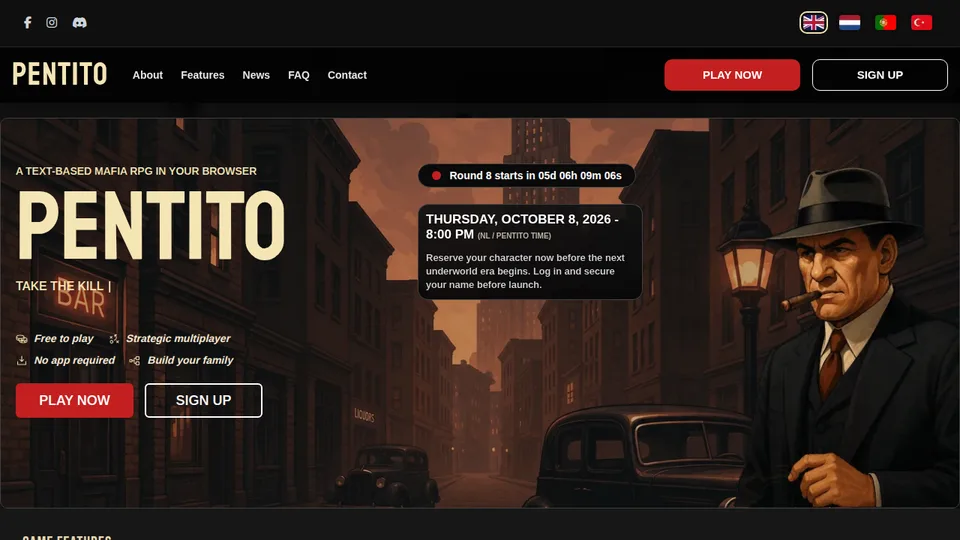The width and height of the screenshot is (960, 540).
Task: Open the FAQ page
Action: 299,75
